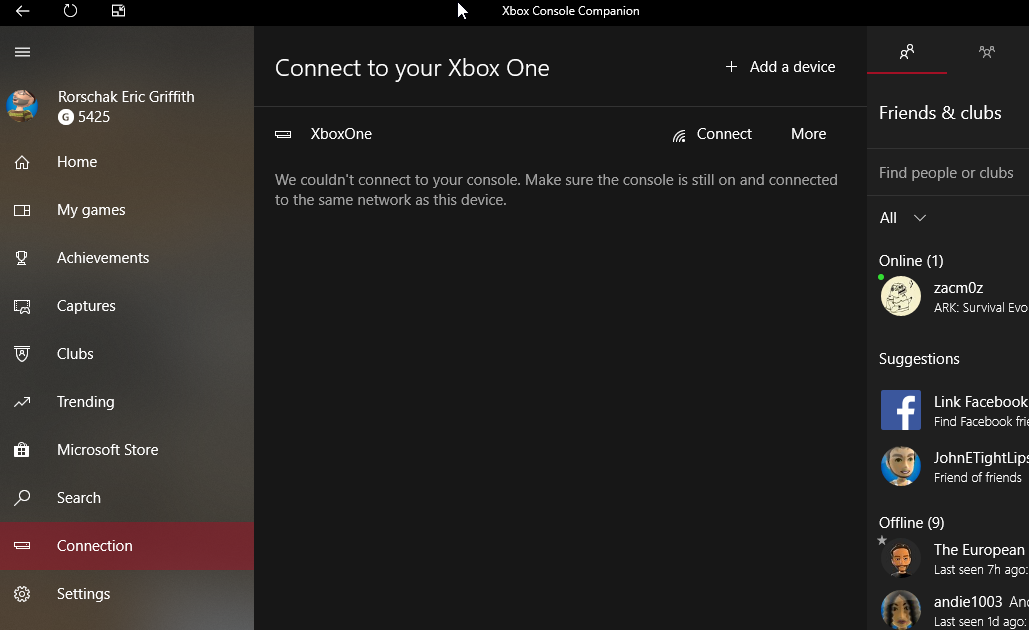The image size is (1029, 630).
Task: Click the Search magnifier icon
Action: 22,497
